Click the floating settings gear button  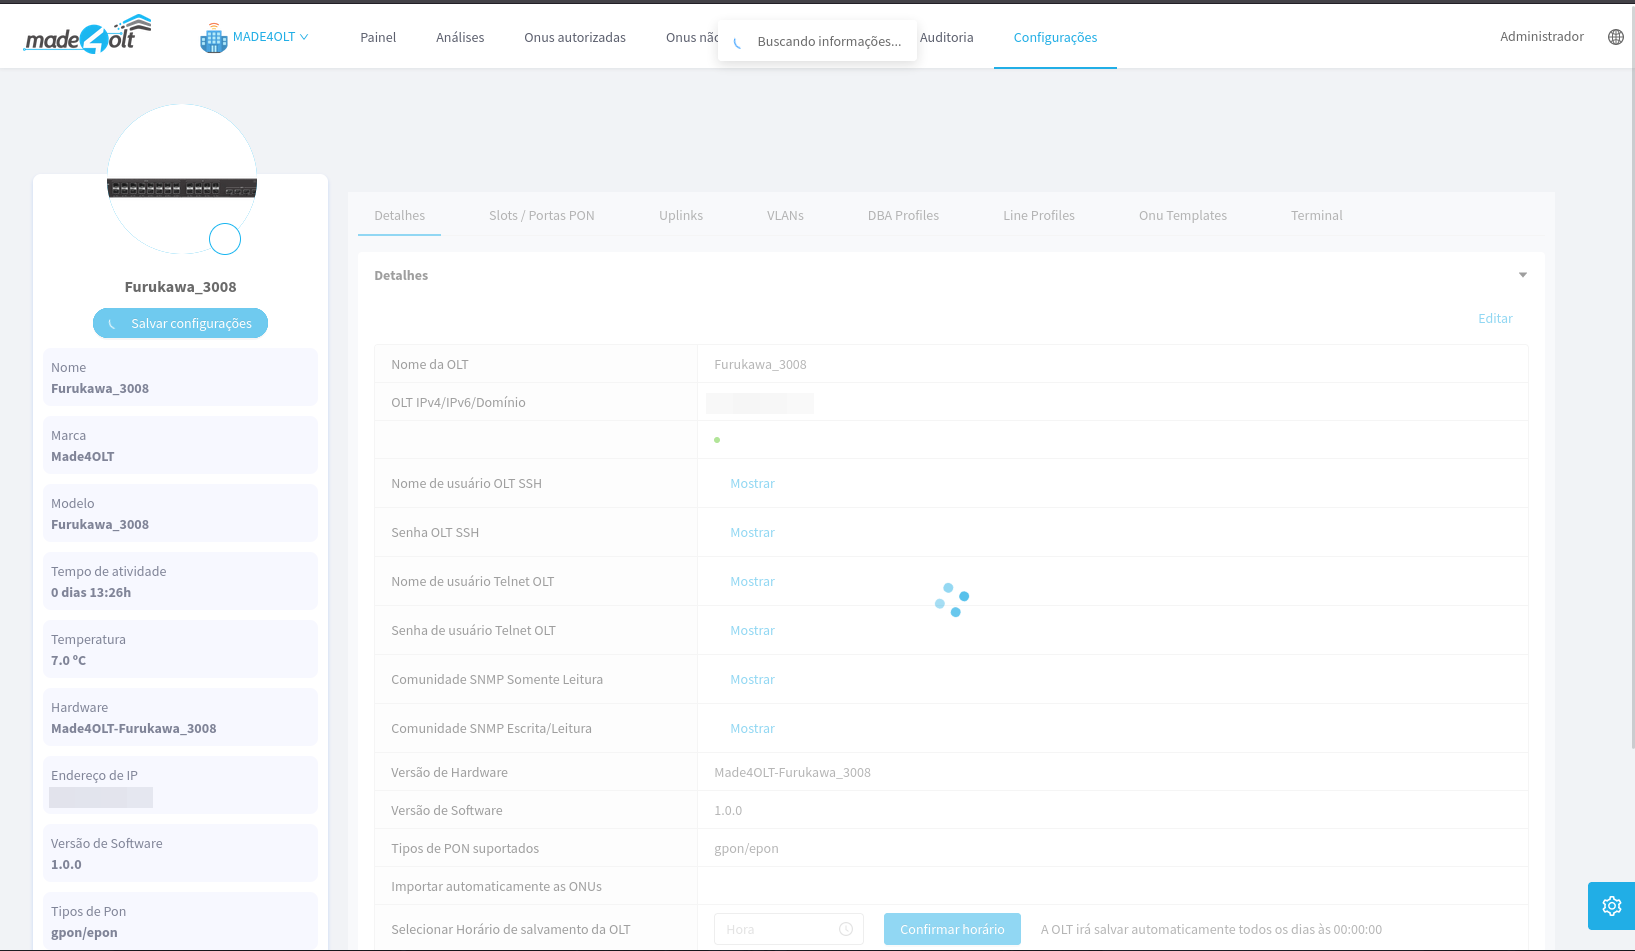(x=1611, y=906)
